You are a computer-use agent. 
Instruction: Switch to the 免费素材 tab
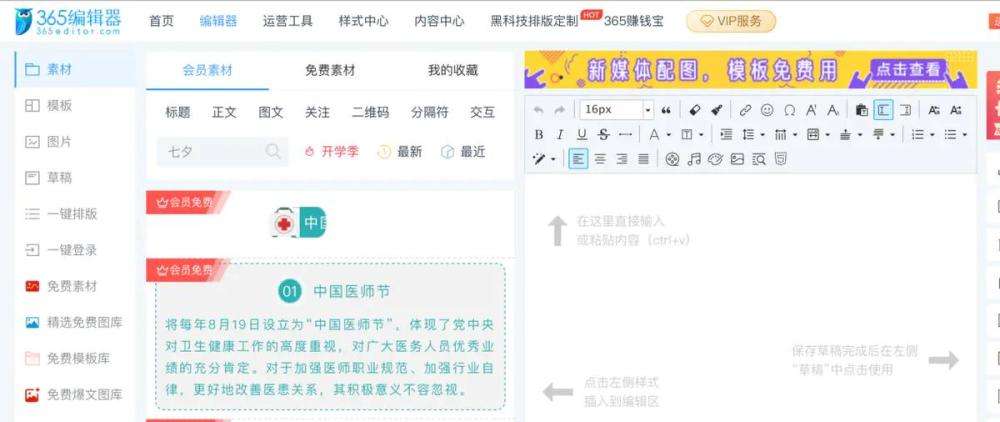pos(330,71)
